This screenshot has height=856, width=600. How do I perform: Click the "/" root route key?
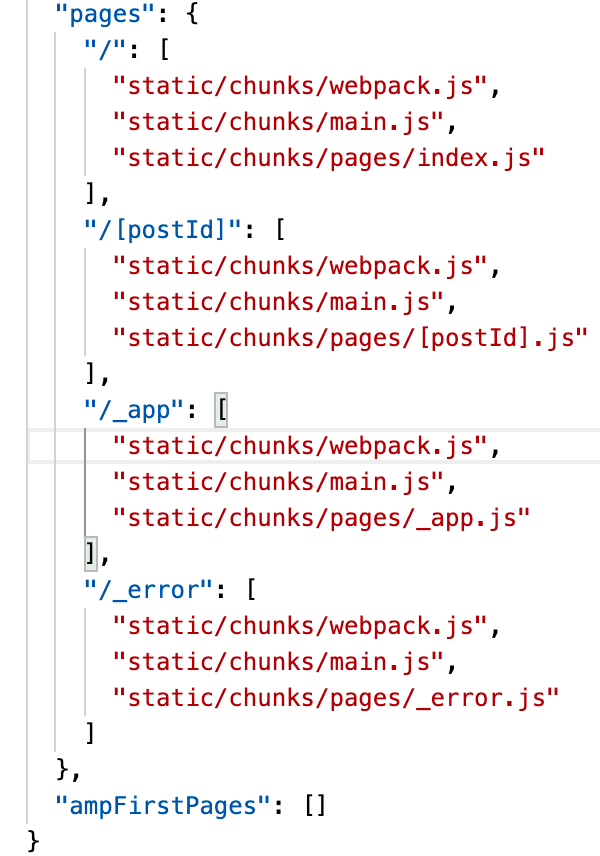coord(103,52)
